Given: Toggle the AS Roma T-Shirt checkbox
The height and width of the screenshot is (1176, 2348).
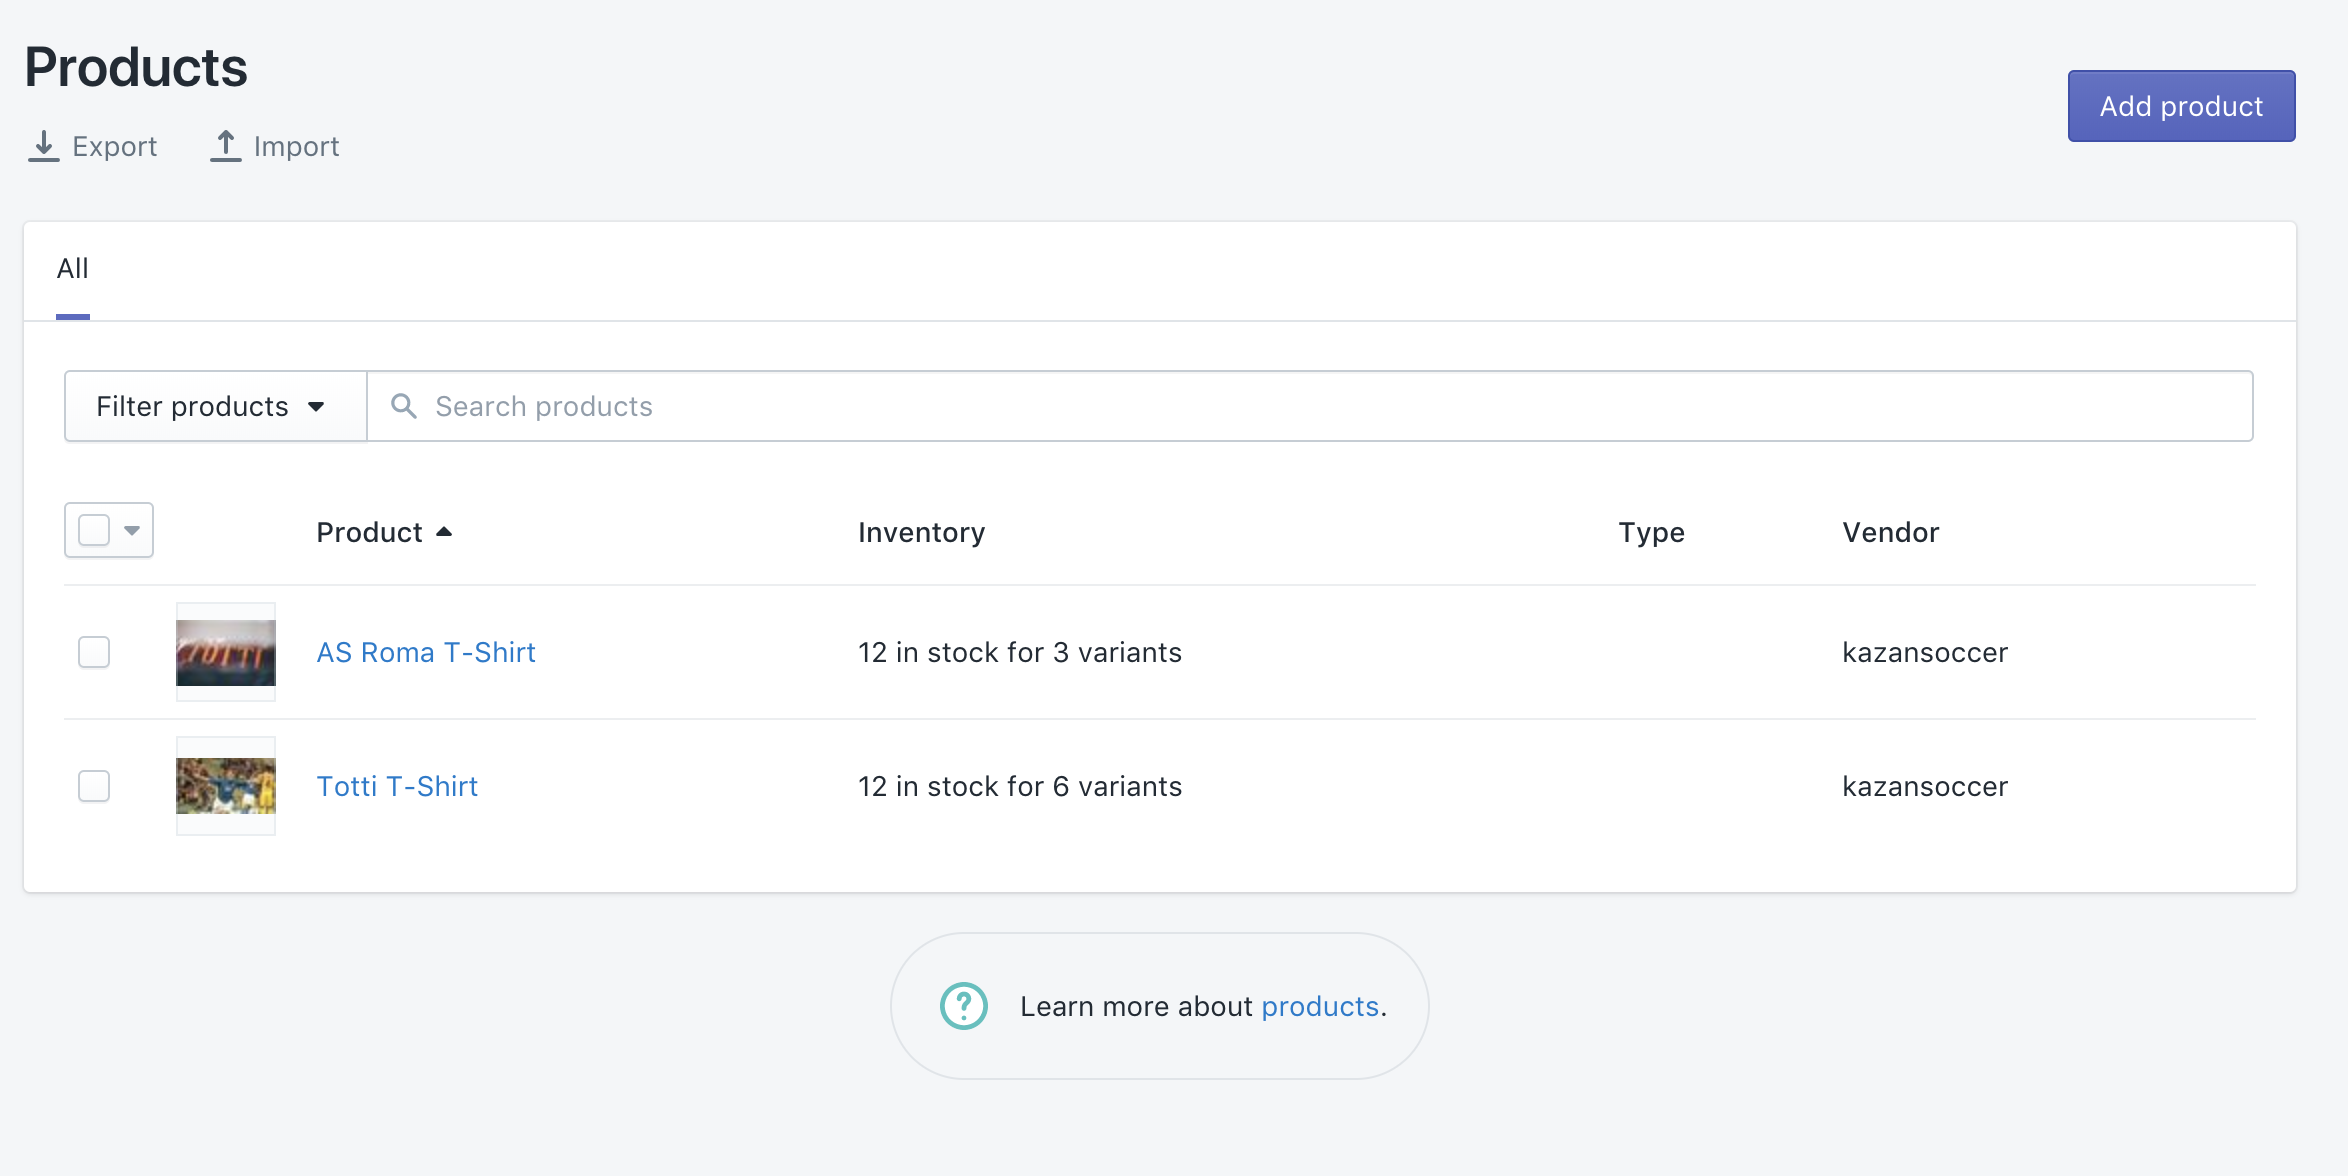Looking at the screenshot, I should (93, 651).
